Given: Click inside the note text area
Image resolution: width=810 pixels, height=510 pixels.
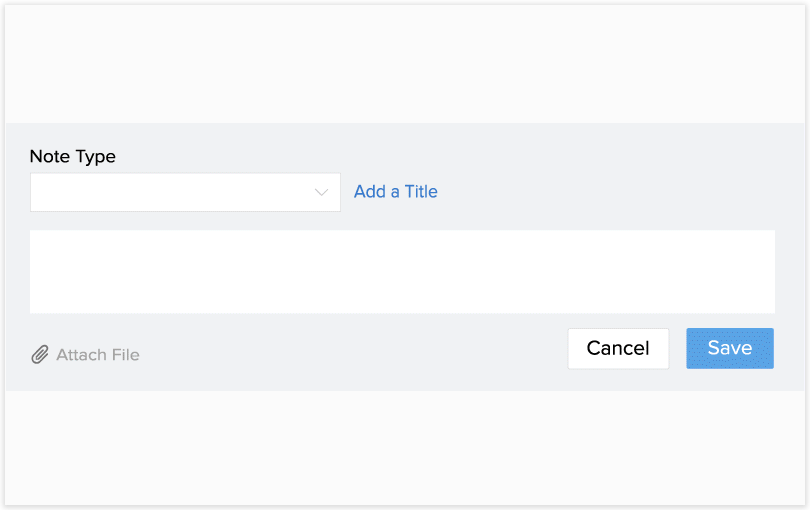Looking at the screenshot, I should click(402, 272).
